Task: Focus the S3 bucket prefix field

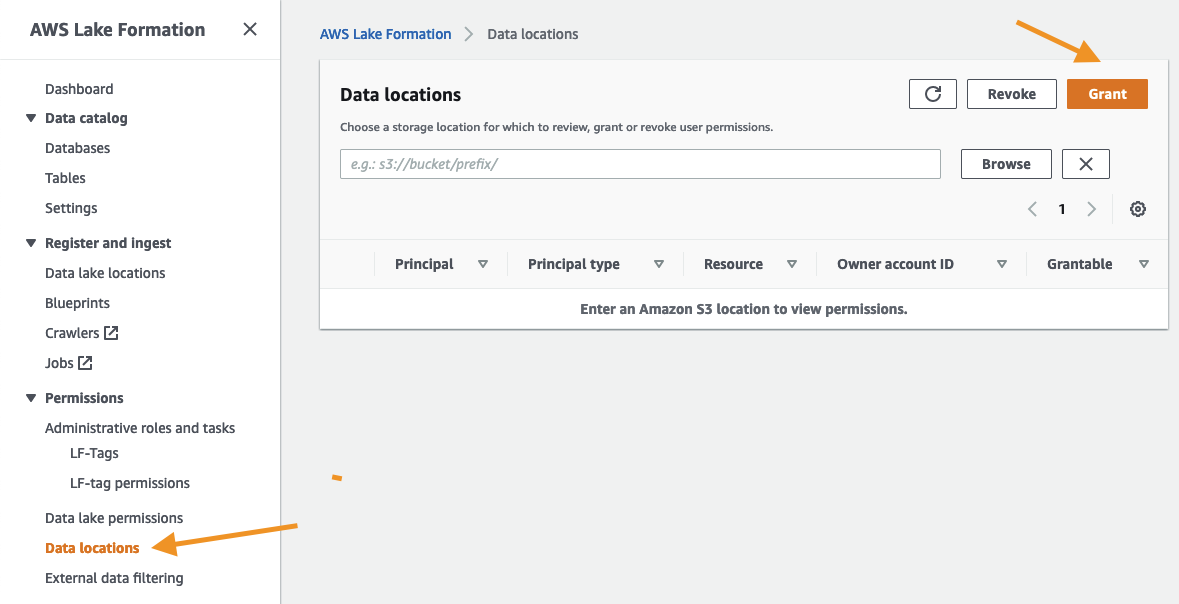Action: 640,164
